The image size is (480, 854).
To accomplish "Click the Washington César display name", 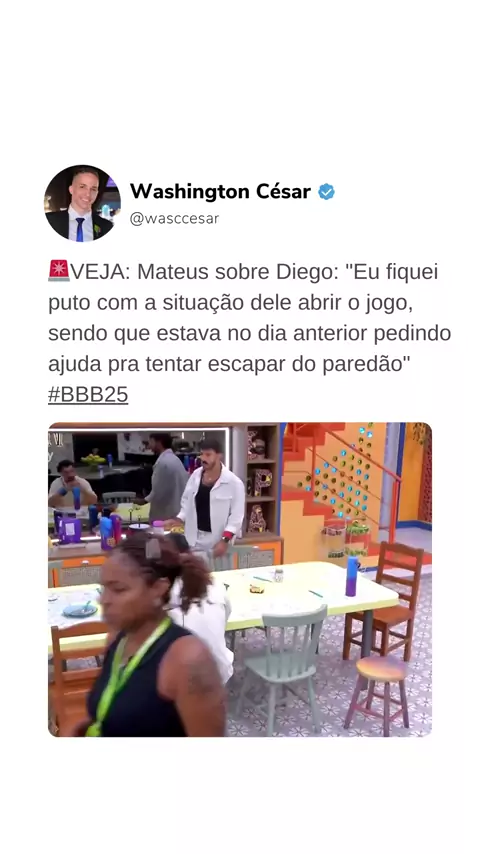I will (x=220, y=192).
